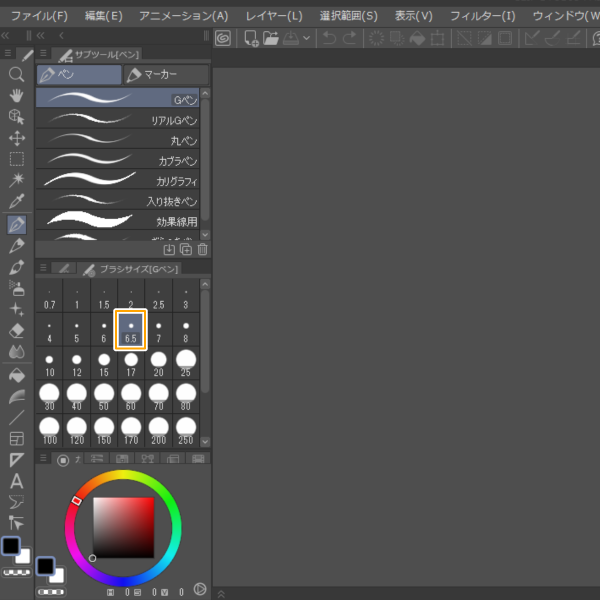This screenshot has width=600, height=600.
Task: Select the Fill bucket tool
Action: click(x=16, y=375)
